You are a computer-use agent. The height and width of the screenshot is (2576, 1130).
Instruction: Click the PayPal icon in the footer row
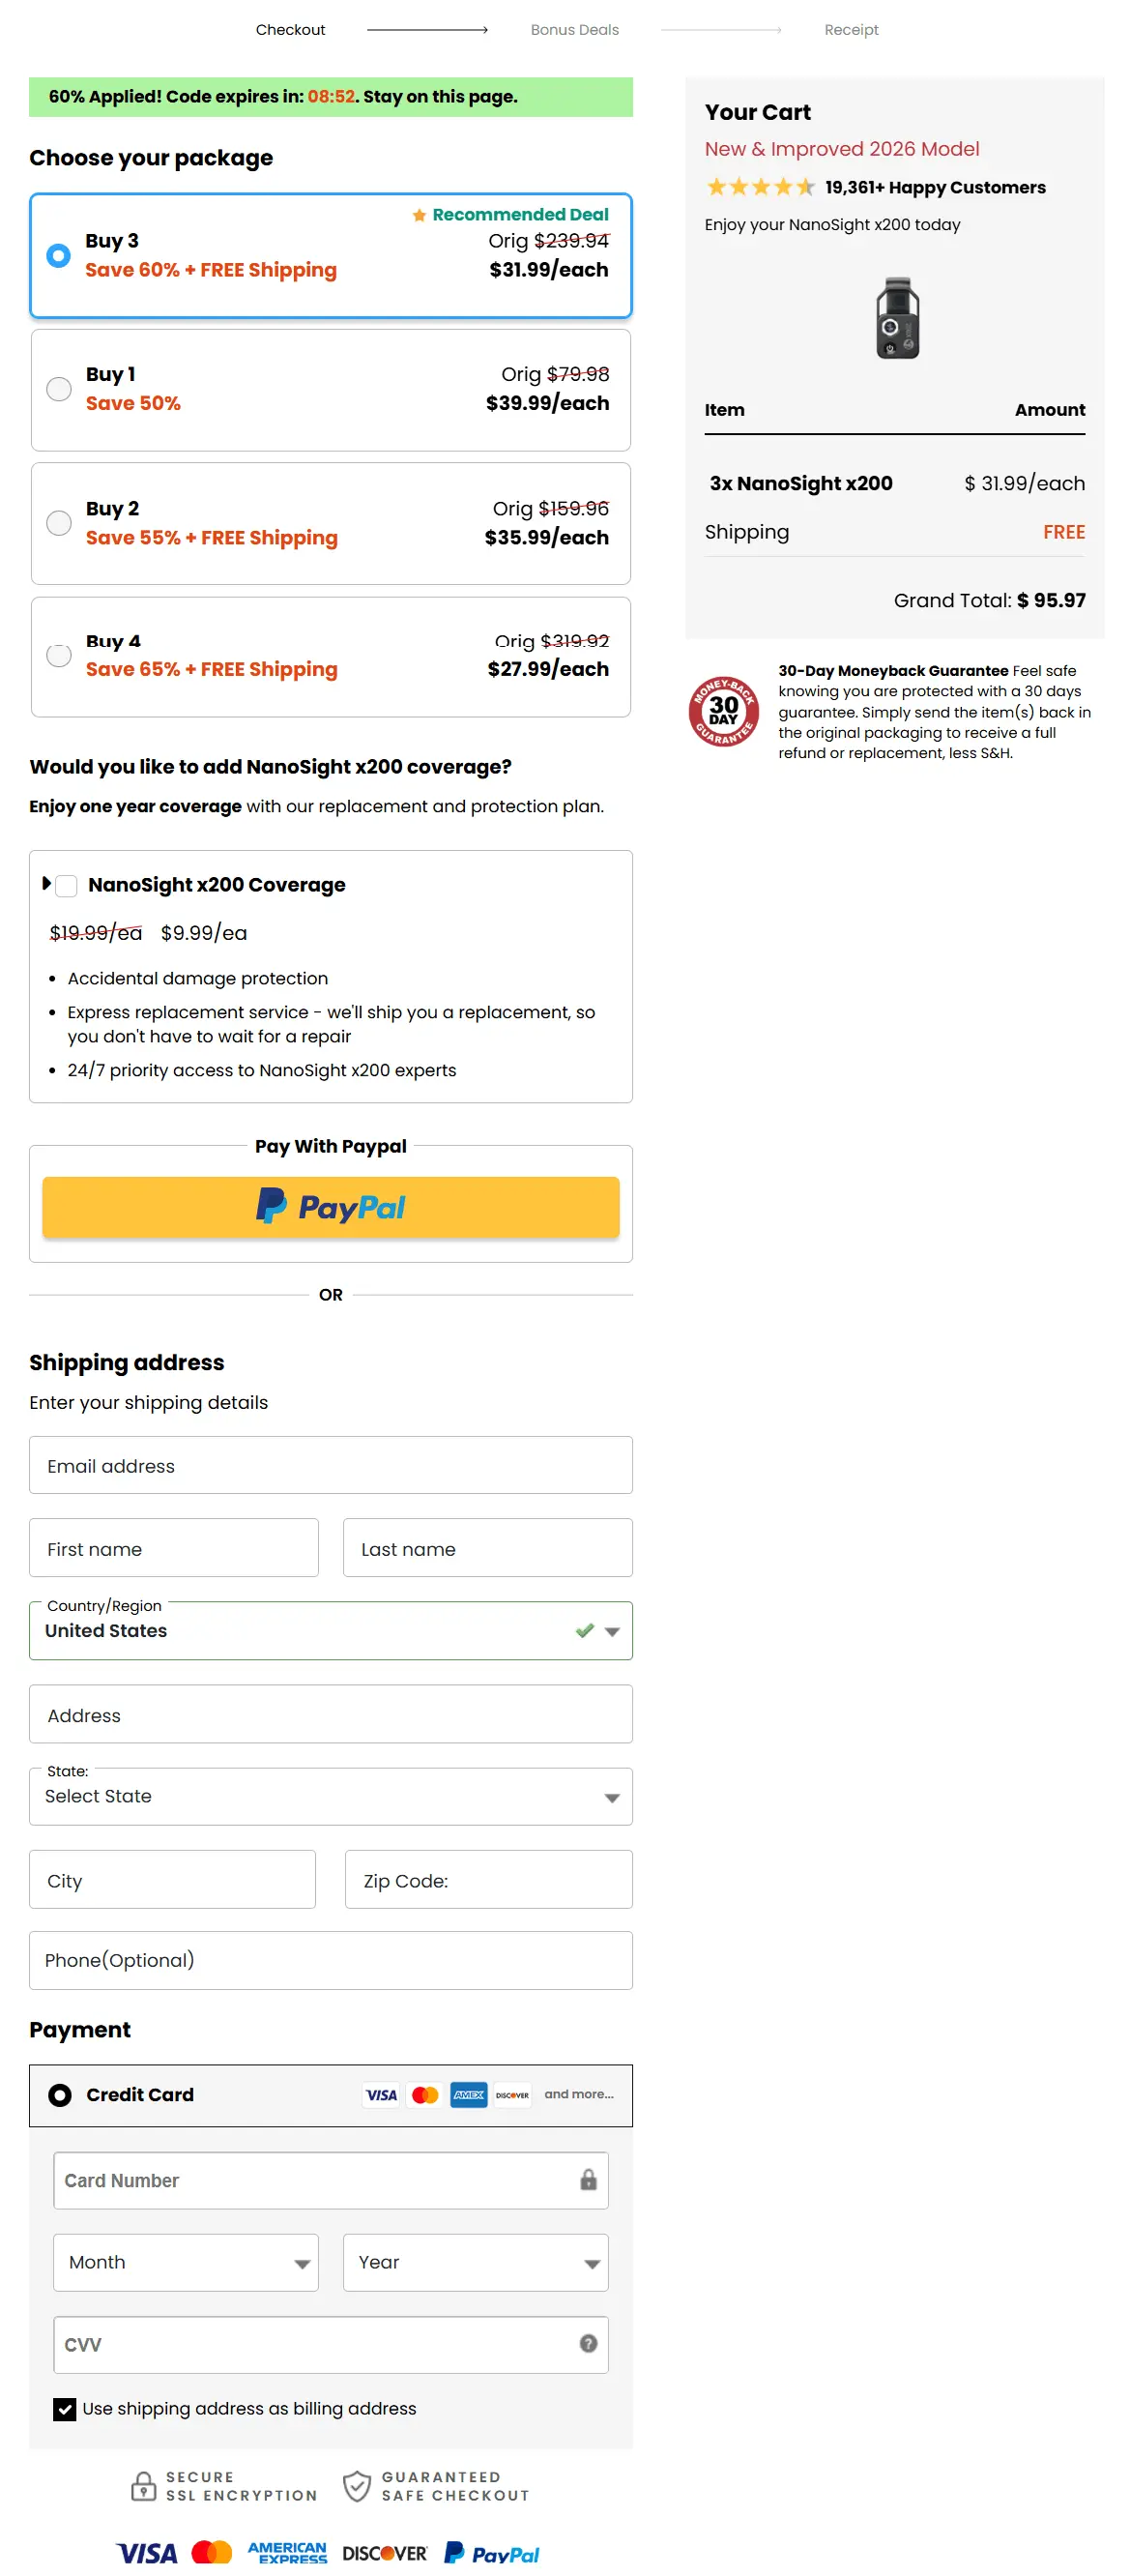tap(491, 2551)
